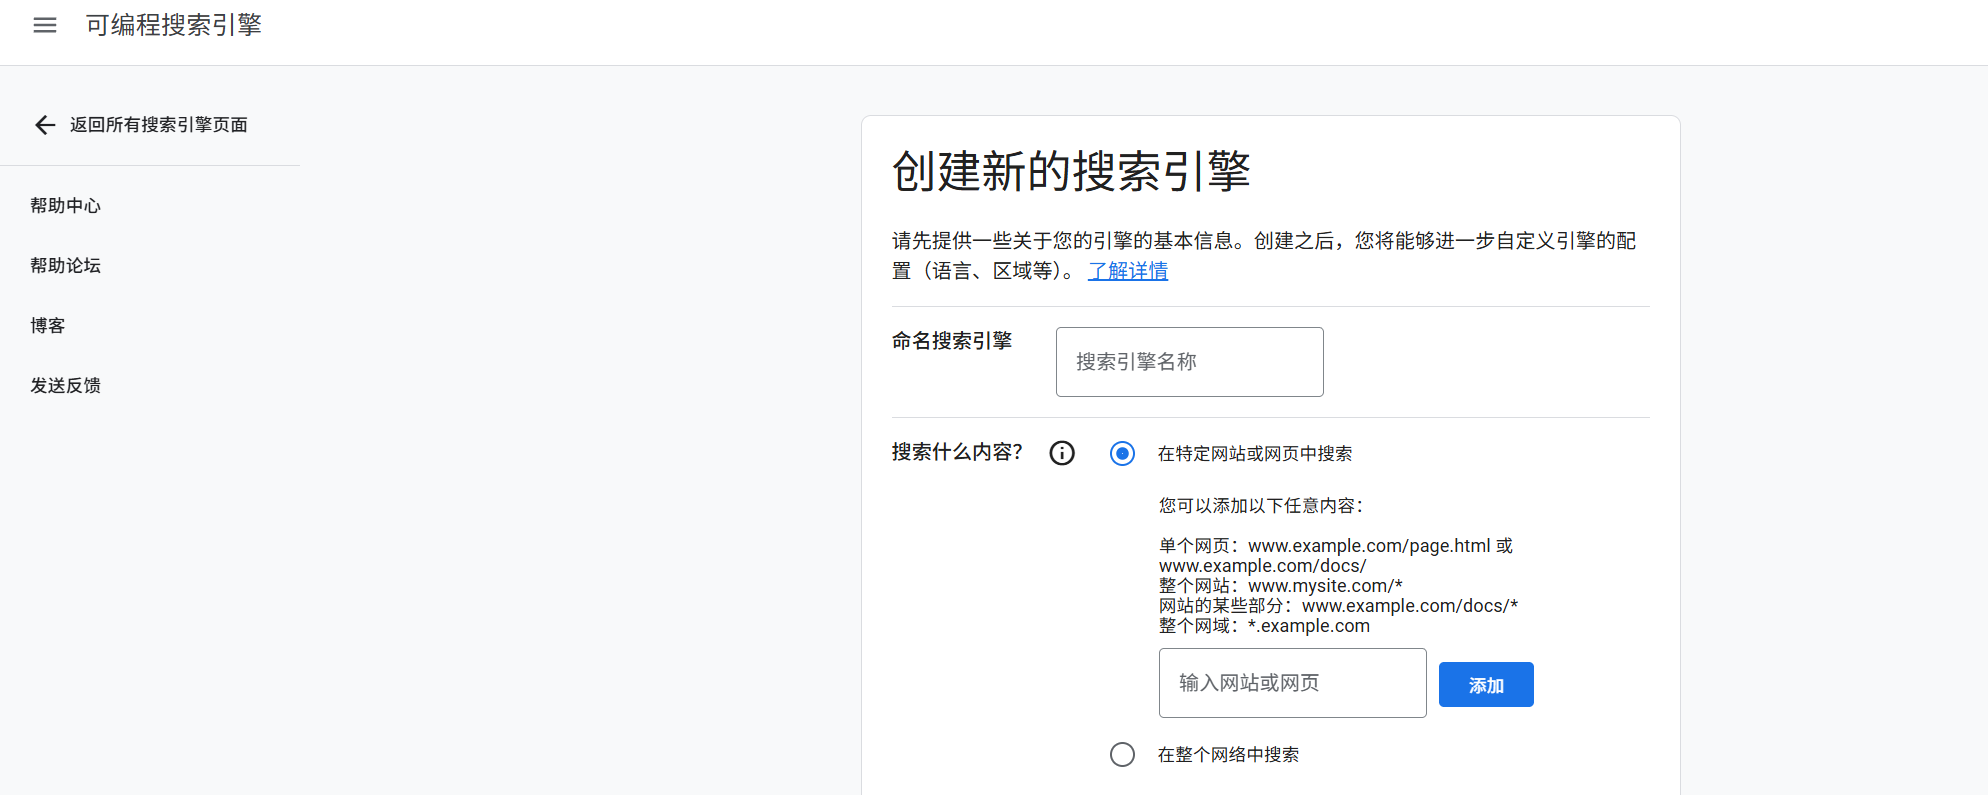1988x795 pixels.
Task: Click the 创建新的搜索引擎 page heading
Action: click(1071, 171)
